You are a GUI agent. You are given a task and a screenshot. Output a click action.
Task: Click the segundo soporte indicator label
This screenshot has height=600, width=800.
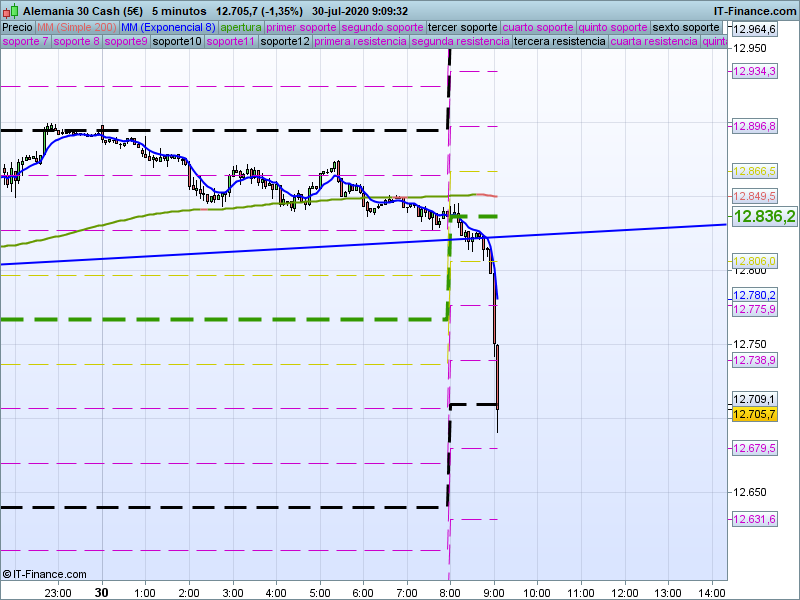[383, 27]
